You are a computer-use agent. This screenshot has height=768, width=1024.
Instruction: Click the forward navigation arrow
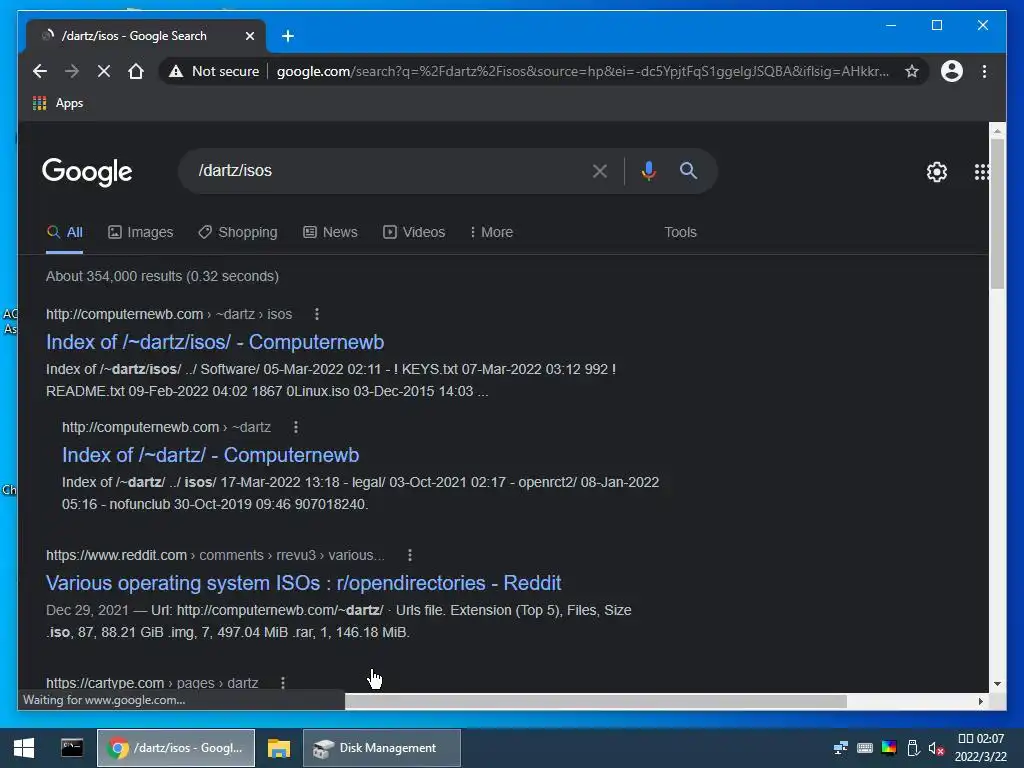[72, 71]
